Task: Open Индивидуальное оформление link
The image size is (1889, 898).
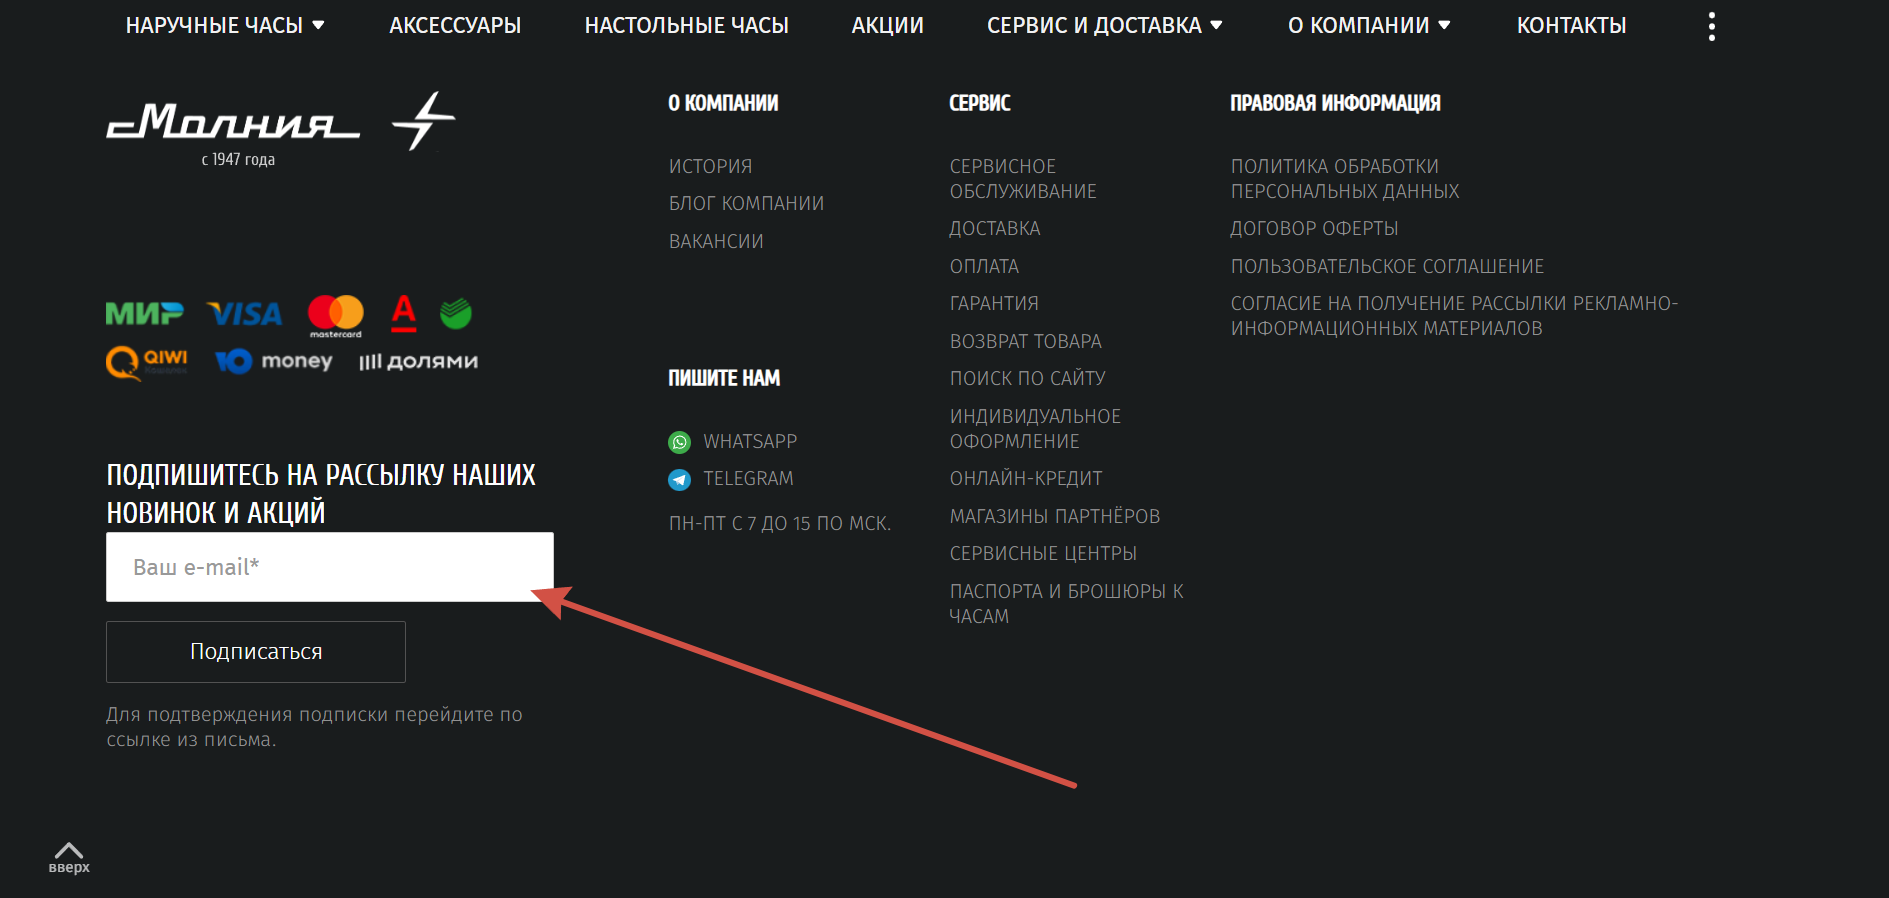Action: point(1035,428)
